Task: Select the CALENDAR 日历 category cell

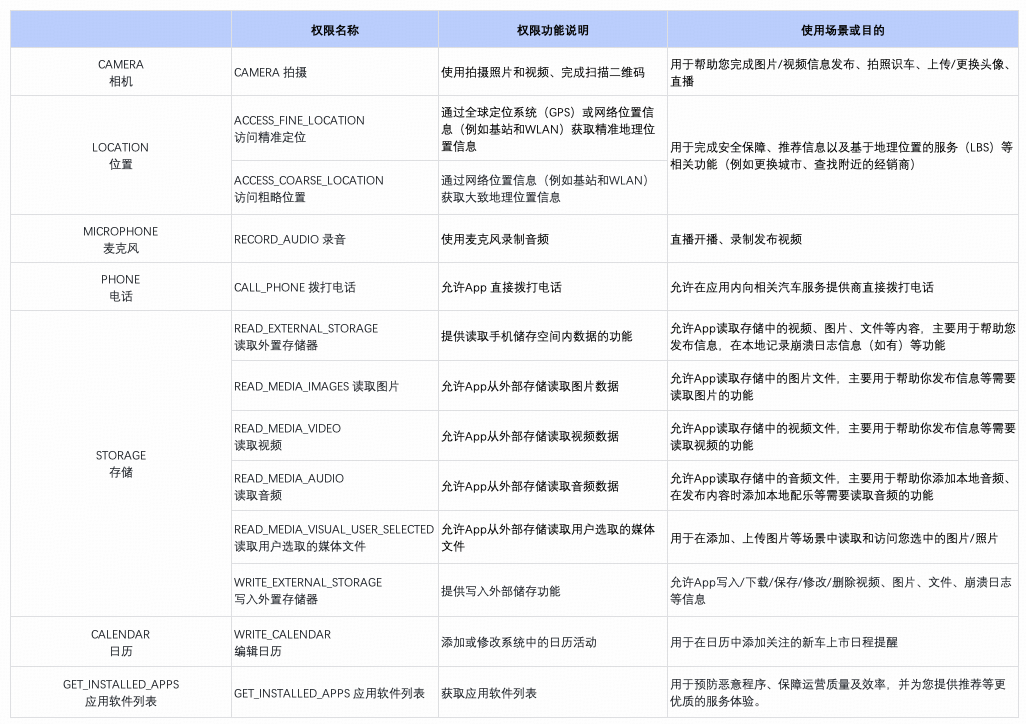Action: click(x=120, y=642)
